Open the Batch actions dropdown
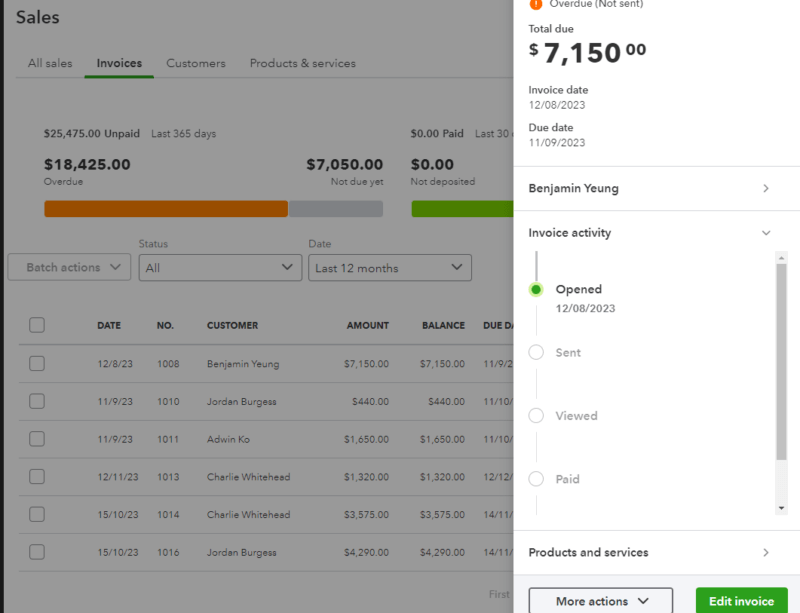 pos(68,267)
